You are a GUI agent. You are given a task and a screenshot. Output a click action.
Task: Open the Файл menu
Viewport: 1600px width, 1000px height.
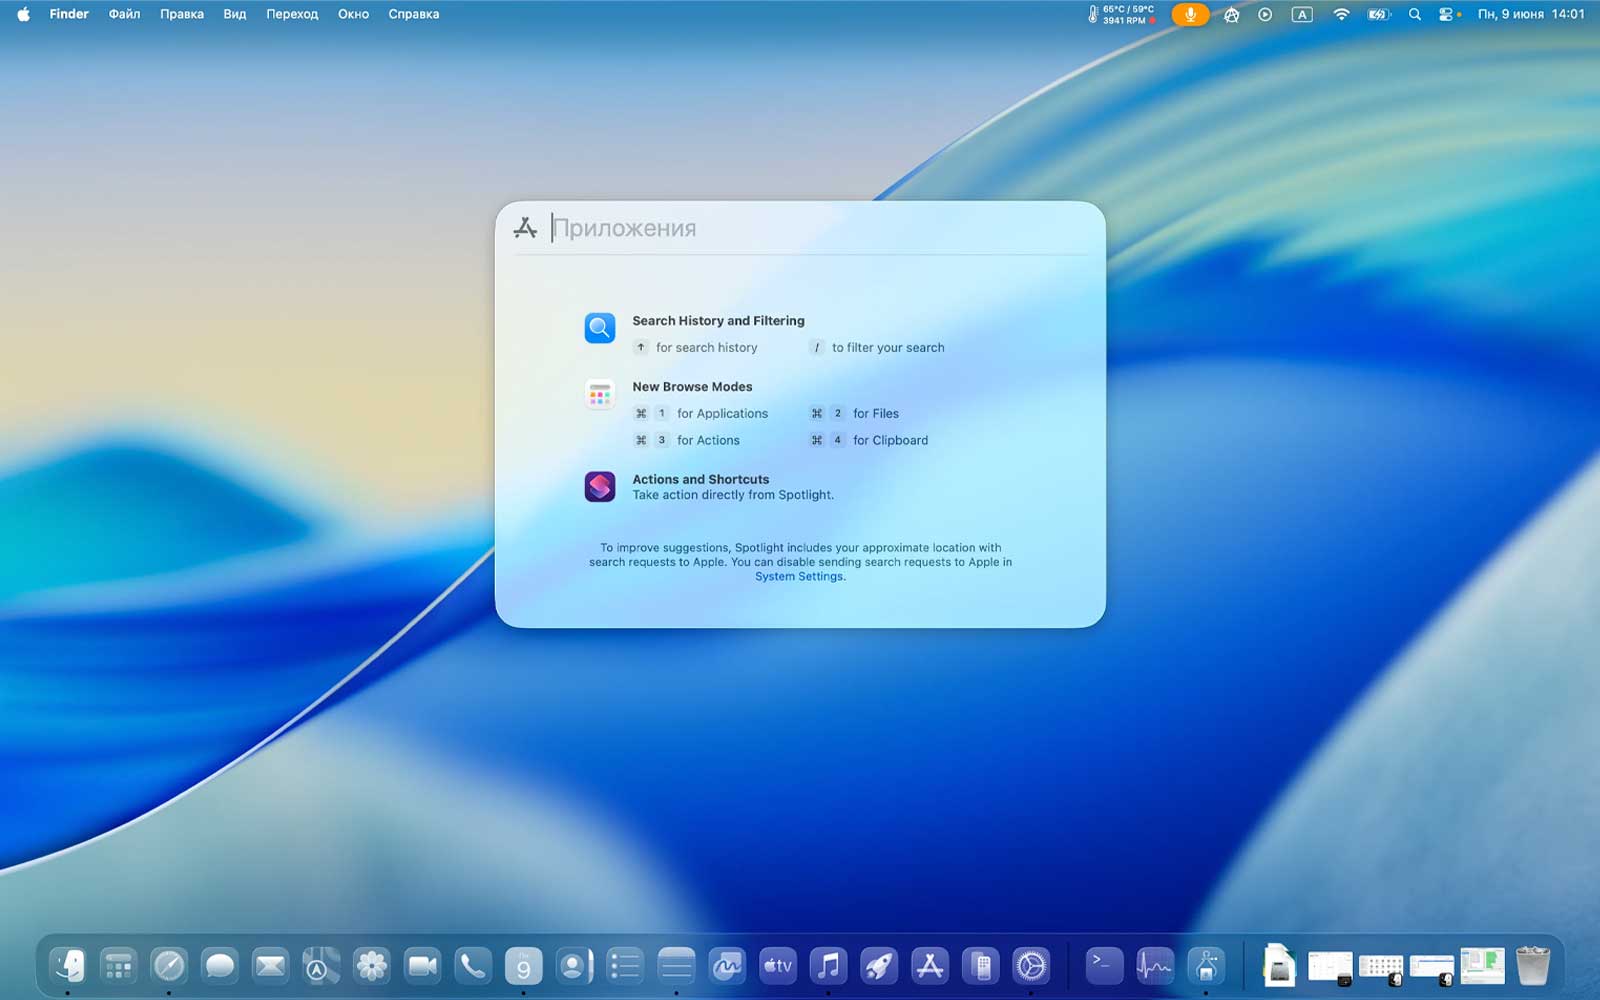[x=124, y=14]
